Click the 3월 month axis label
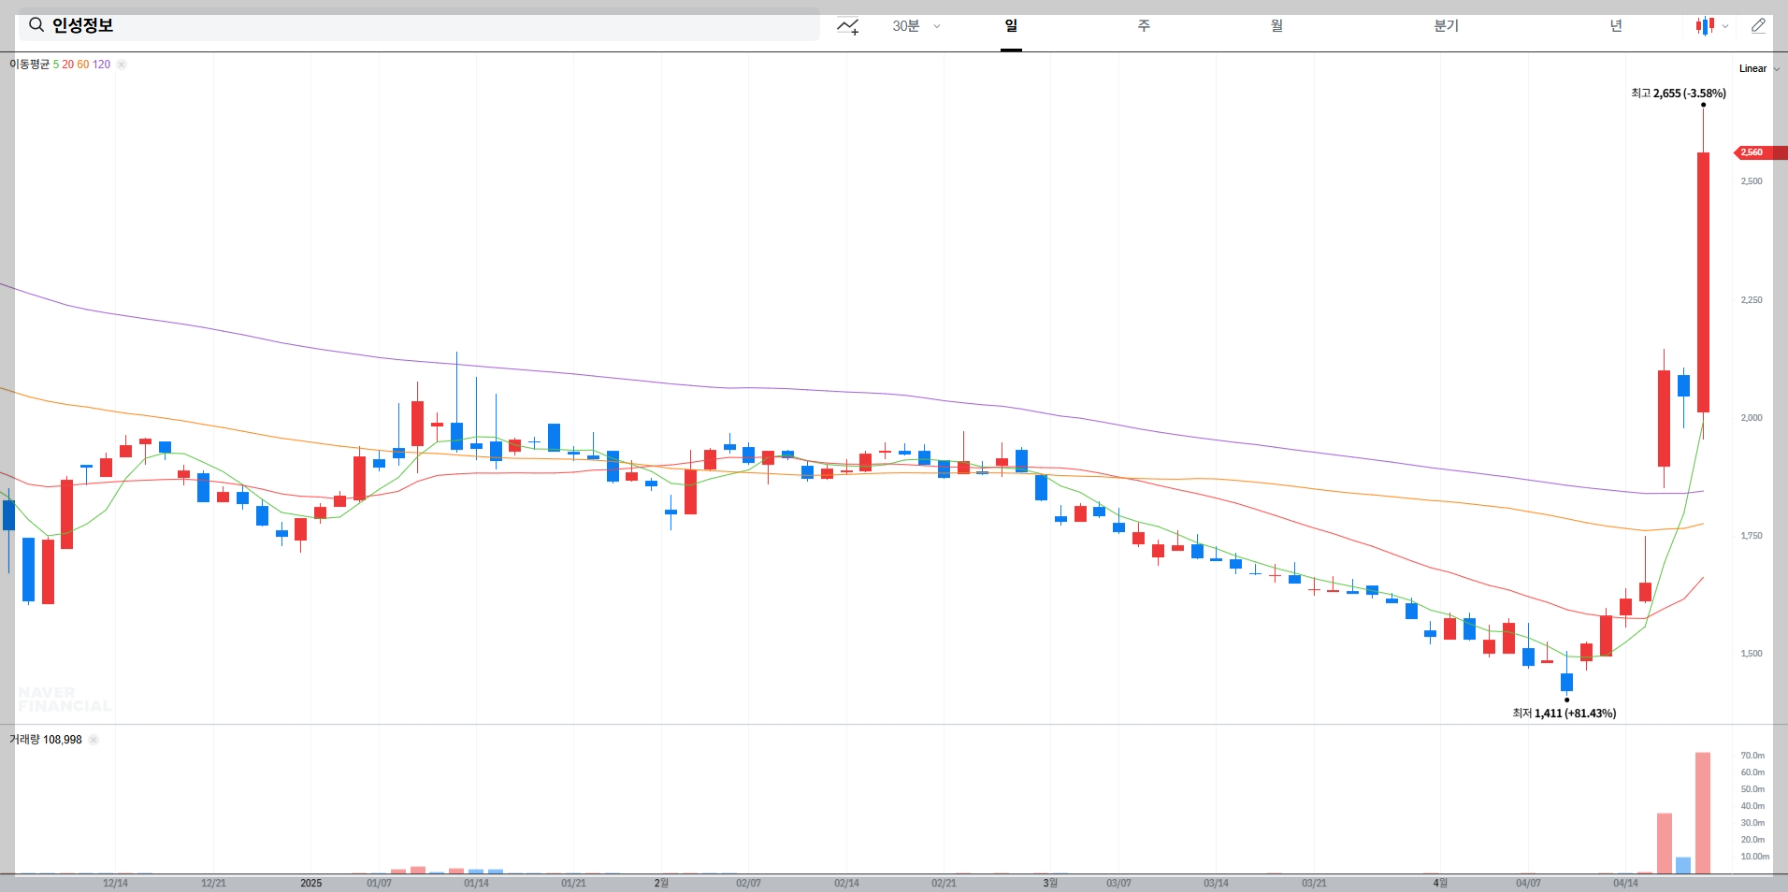1788x892 pixels. pos(1050,883)
